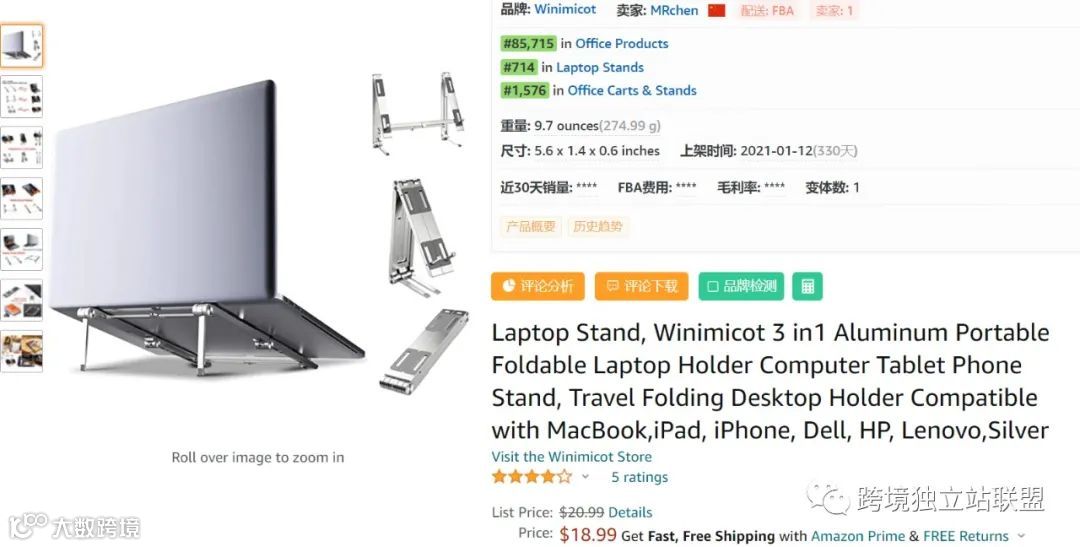Open Office Products category link
This screenshot has height=547, width=1080.
[622, 43]
